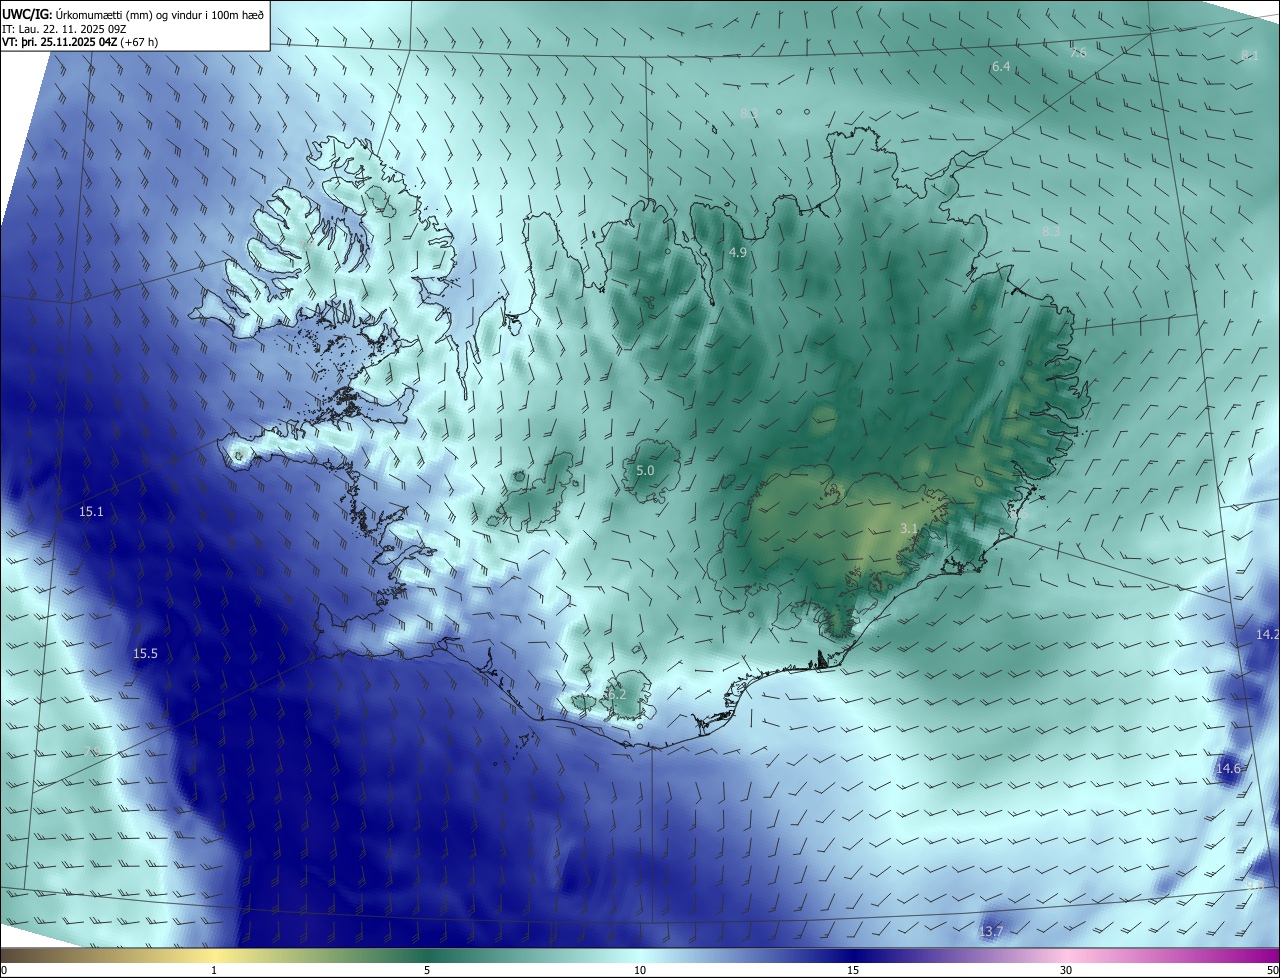This screenshot has height=978, width=1280.
Task: Click the color scale tick label 0
Action: [4, 971]
